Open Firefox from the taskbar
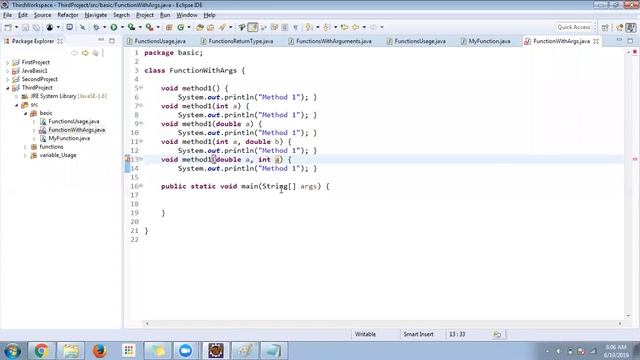 pos(99,351)
